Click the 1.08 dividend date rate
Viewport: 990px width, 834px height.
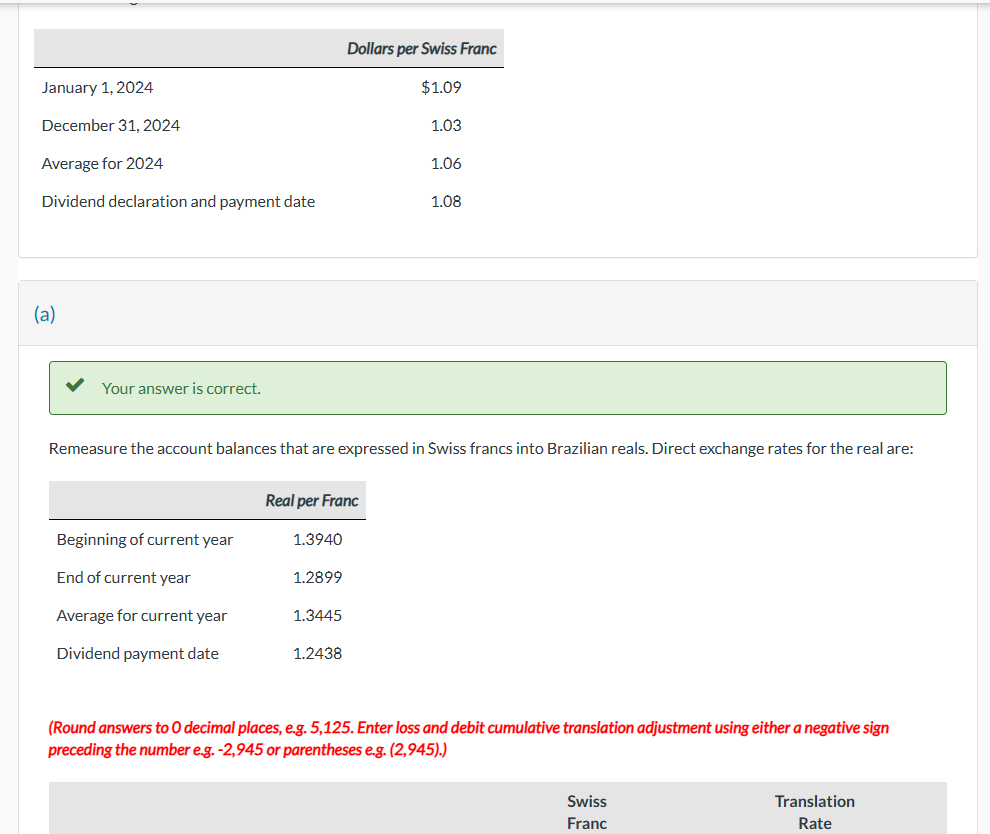[x=447, y=201]
